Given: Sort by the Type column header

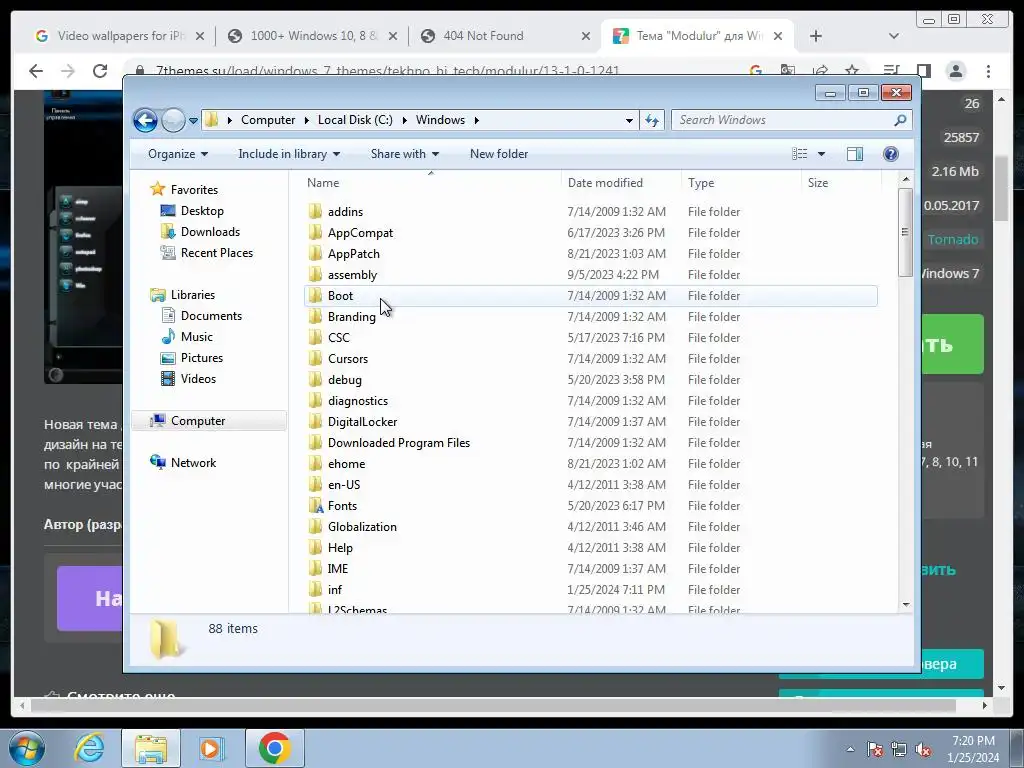Looking at the screenshot, I should click(741, 183).
